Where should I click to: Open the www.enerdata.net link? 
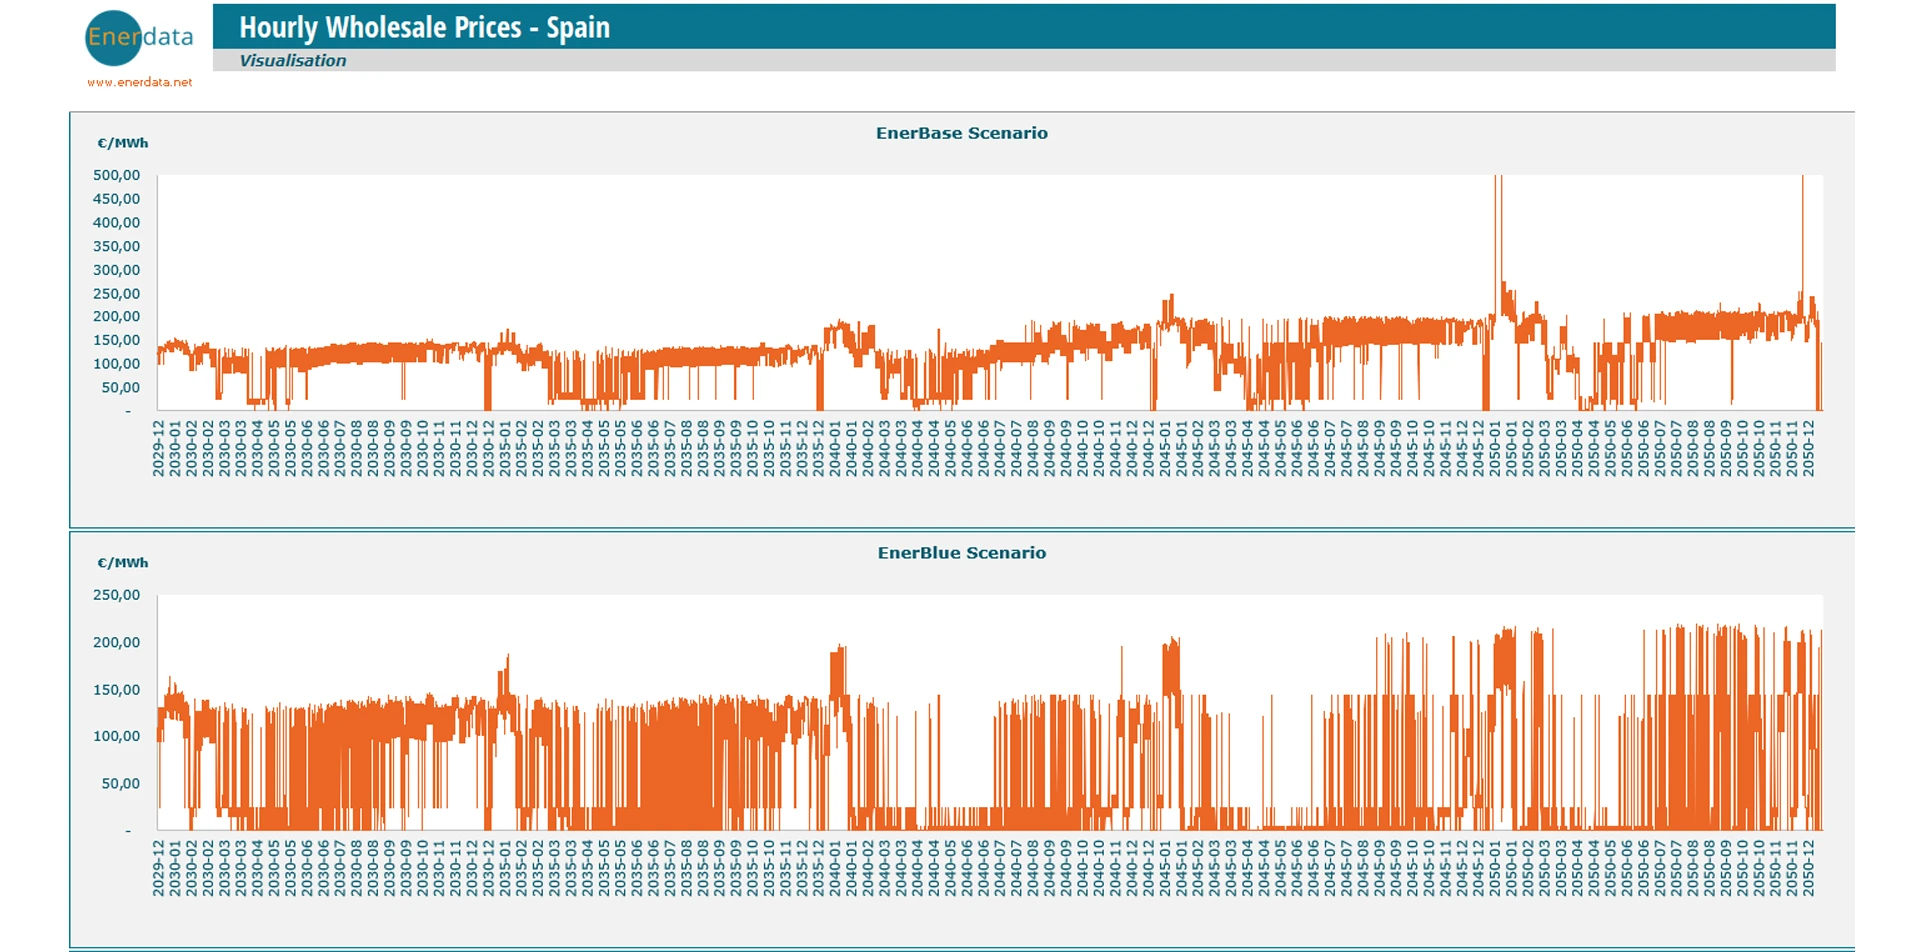(x=139, y=82)
